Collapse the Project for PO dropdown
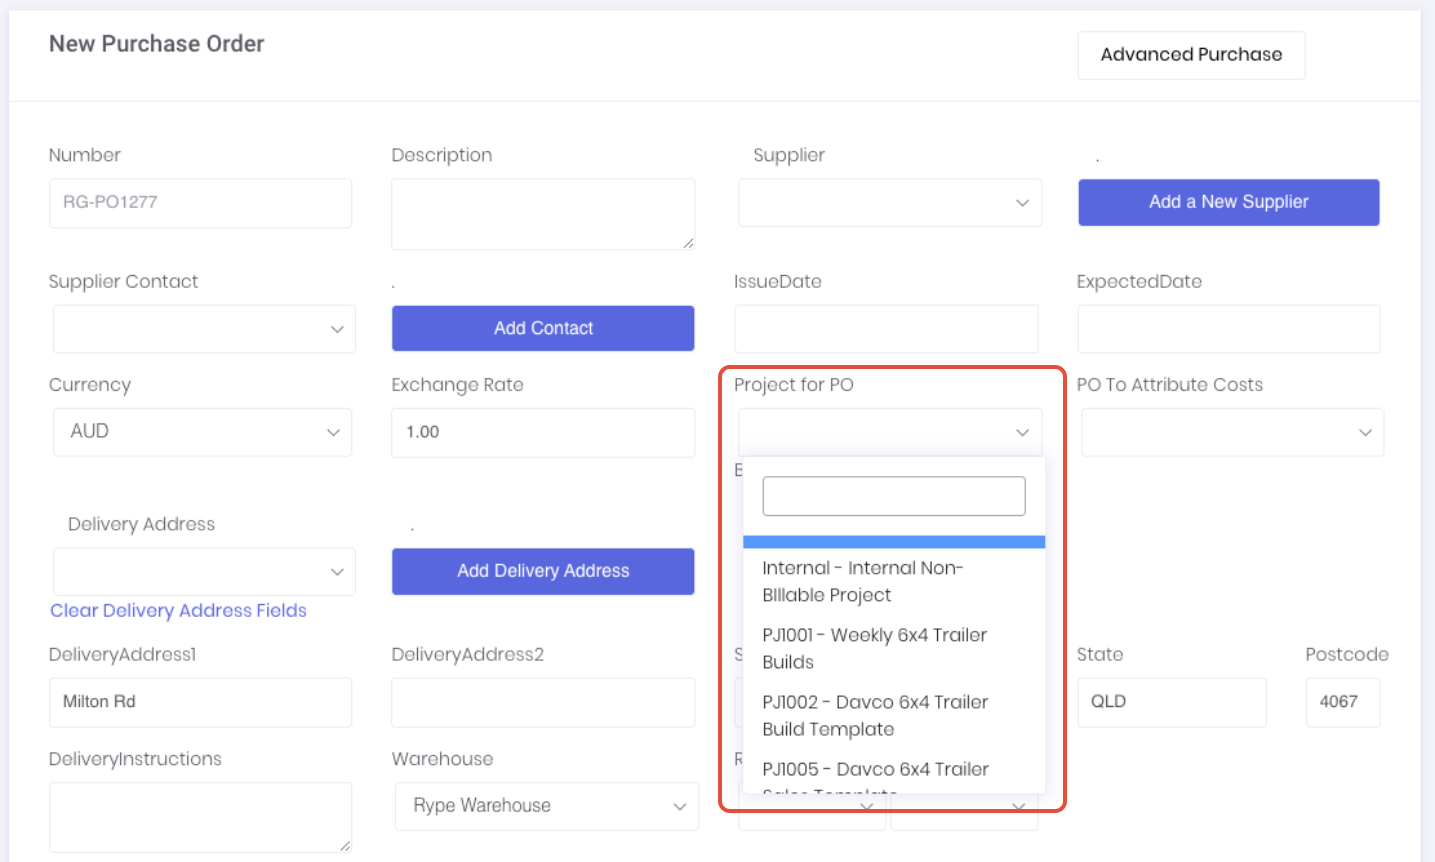The image size is (1435, 862). tap(889, 432)
